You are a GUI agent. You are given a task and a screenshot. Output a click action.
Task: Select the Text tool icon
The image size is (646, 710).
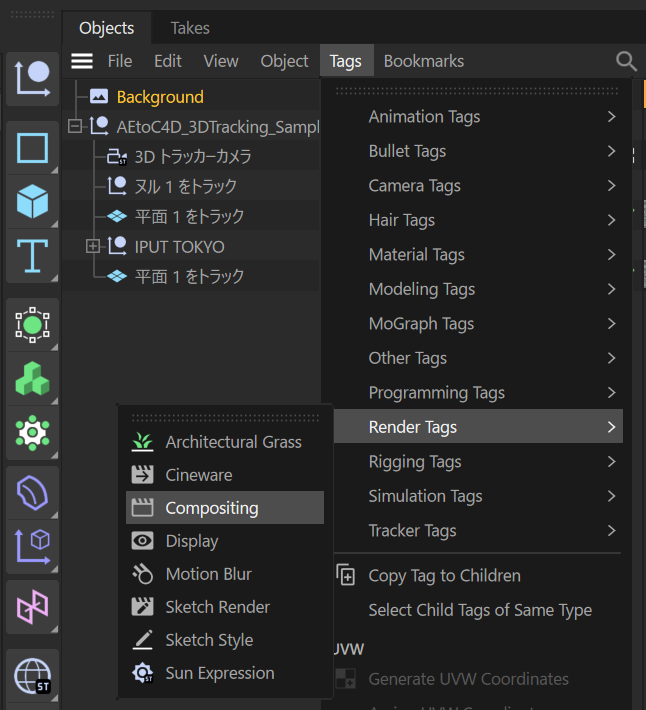click(x=33, y=255)
